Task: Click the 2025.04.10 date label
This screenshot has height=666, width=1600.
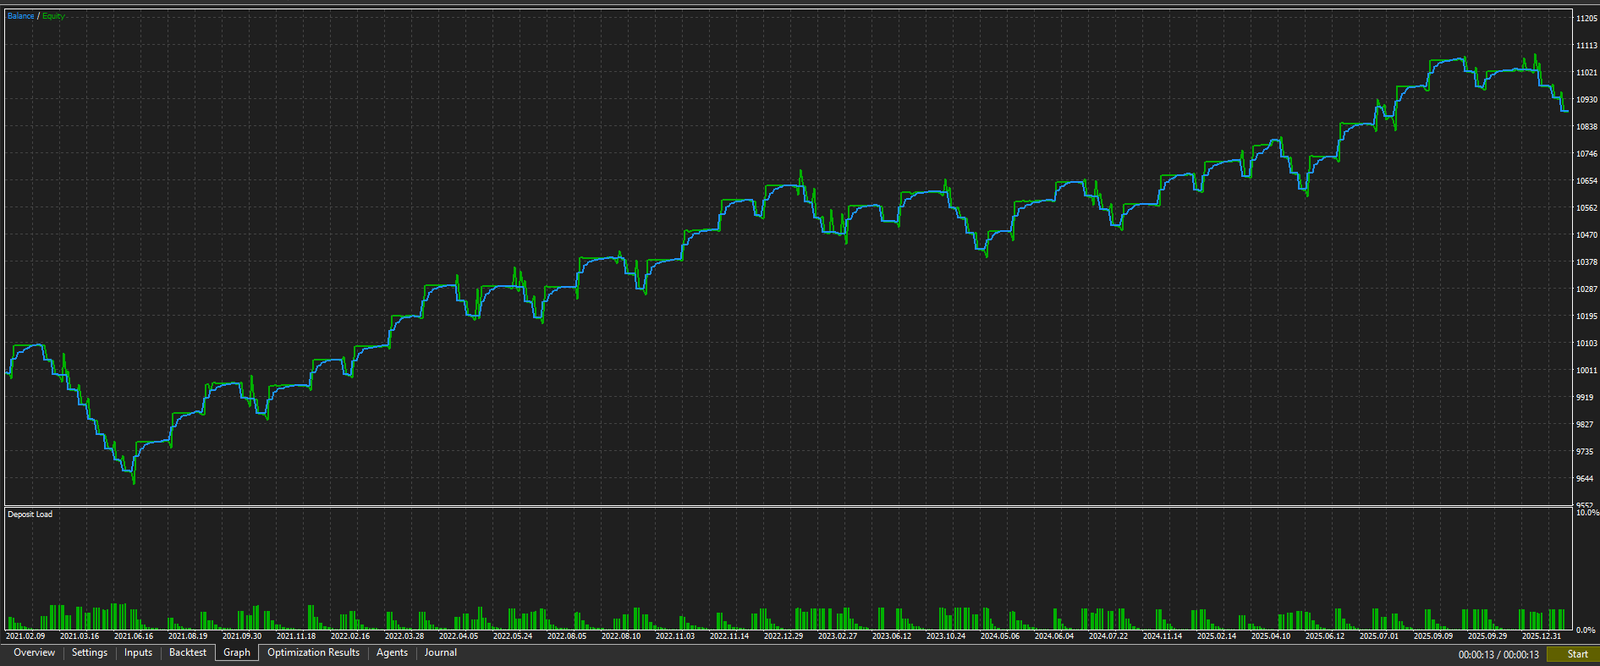Action: (x=1271, y=636)
